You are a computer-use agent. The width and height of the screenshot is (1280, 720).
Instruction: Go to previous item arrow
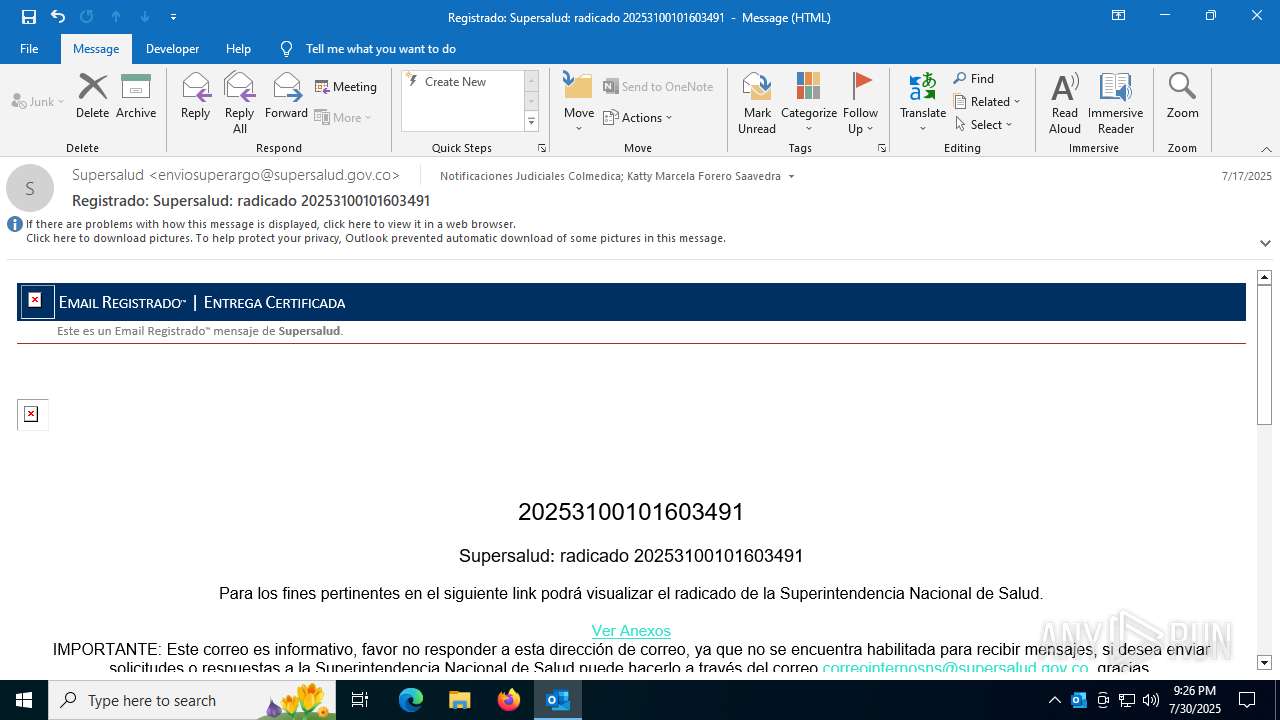pos(116,17)
